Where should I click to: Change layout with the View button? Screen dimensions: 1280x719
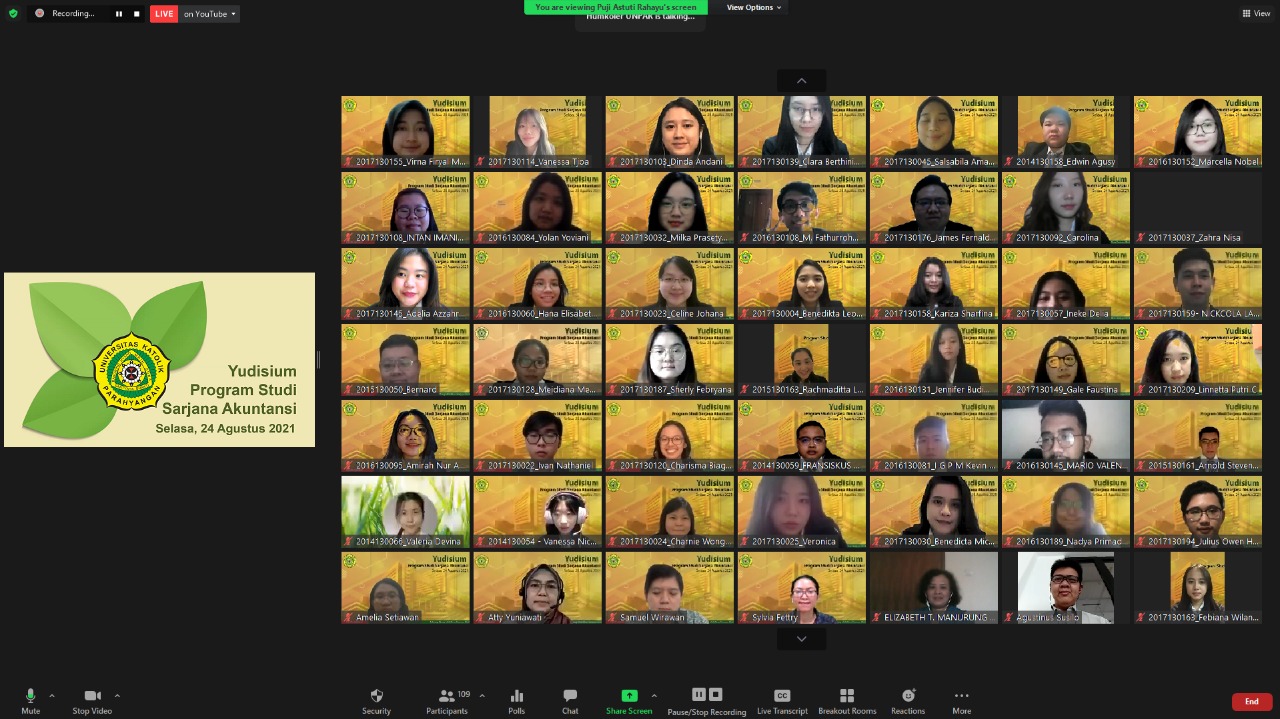[x=1255, y=13]
